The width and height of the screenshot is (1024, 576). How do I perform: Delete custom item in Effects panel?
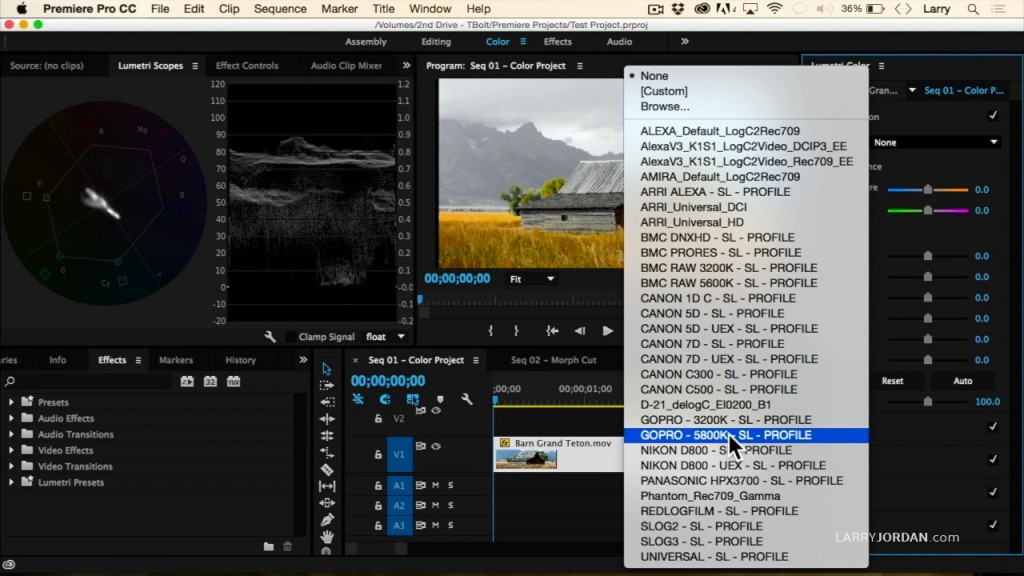click(287, 546)
